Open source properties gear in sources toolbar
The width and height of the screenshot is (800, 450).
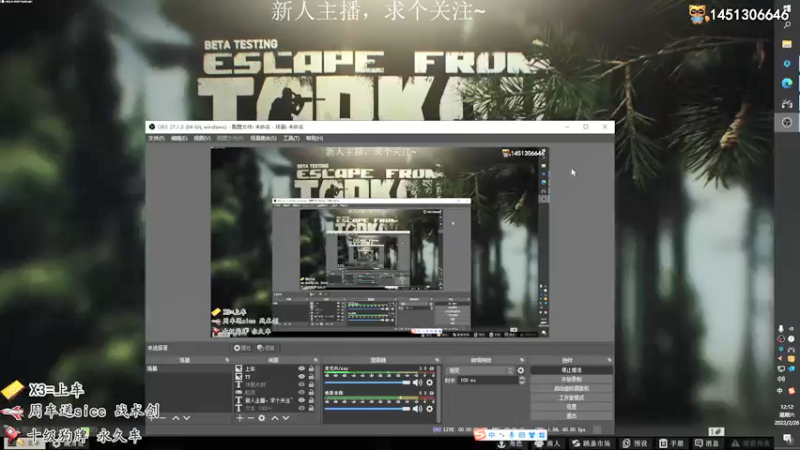(262, 418)
